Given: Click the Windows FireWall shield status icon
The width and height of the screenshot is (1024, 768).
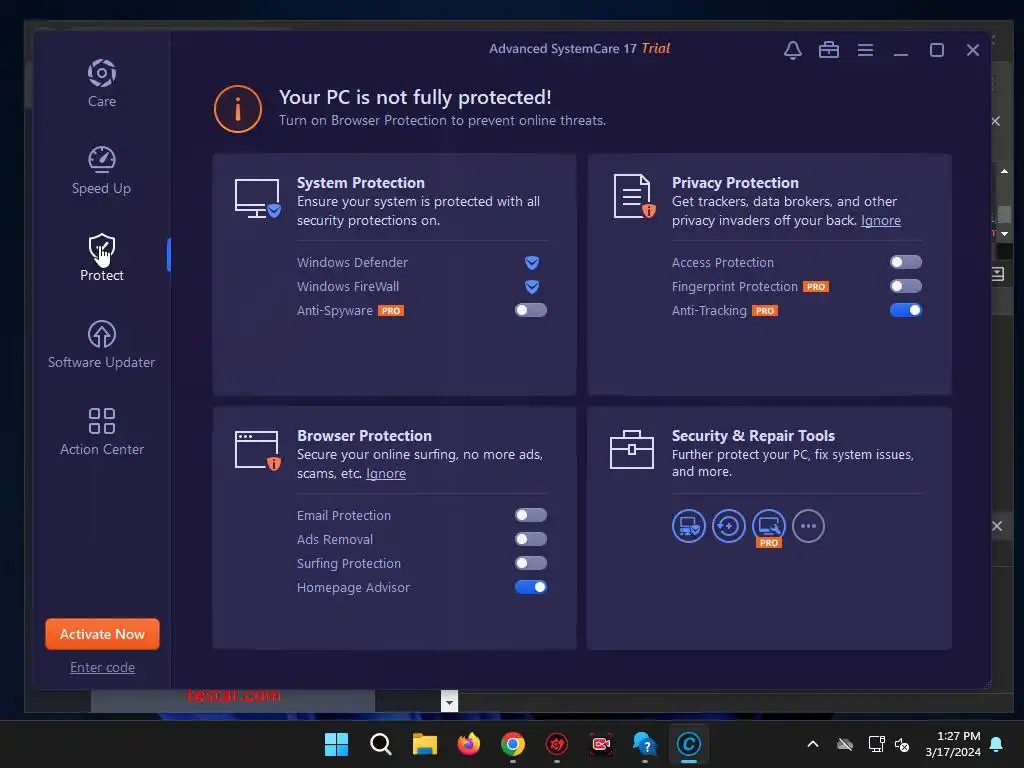Looking at the screenshot, I should tap(532, 287).
